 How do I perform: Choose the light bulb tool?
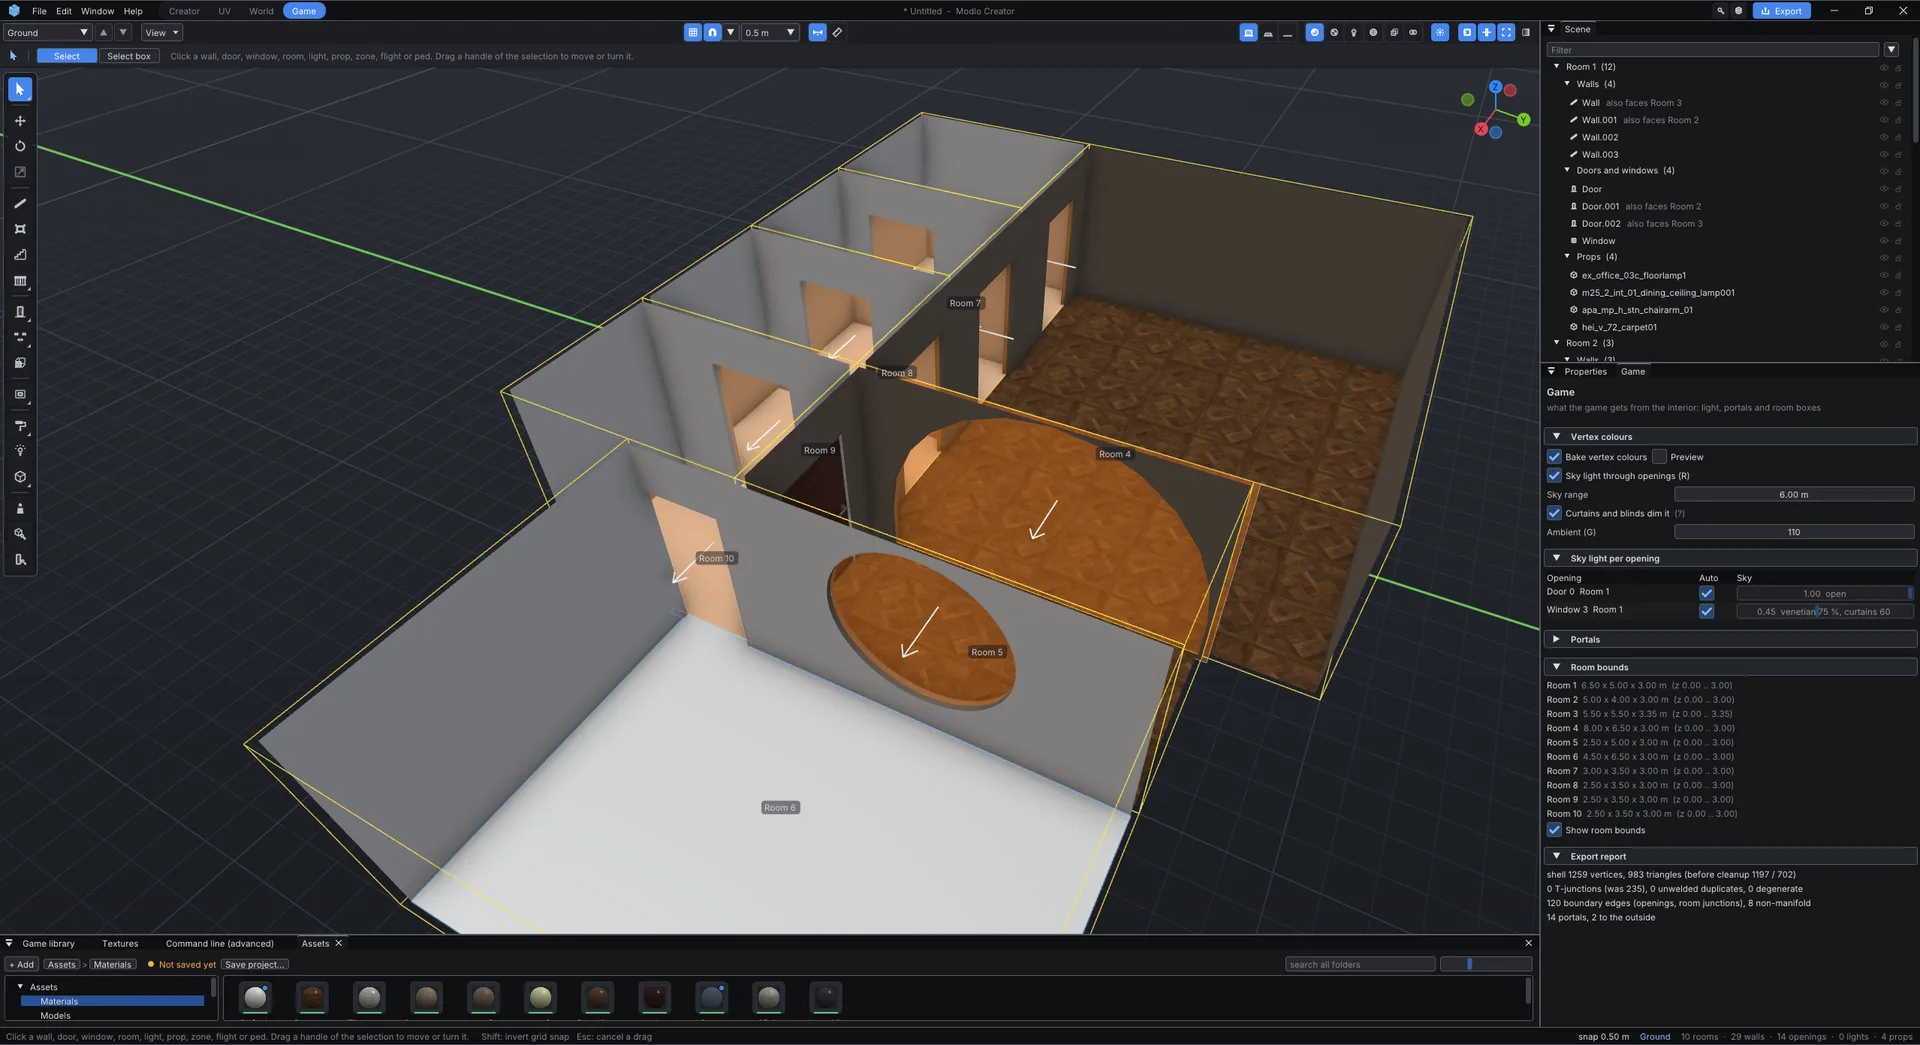tap(20, 451)
